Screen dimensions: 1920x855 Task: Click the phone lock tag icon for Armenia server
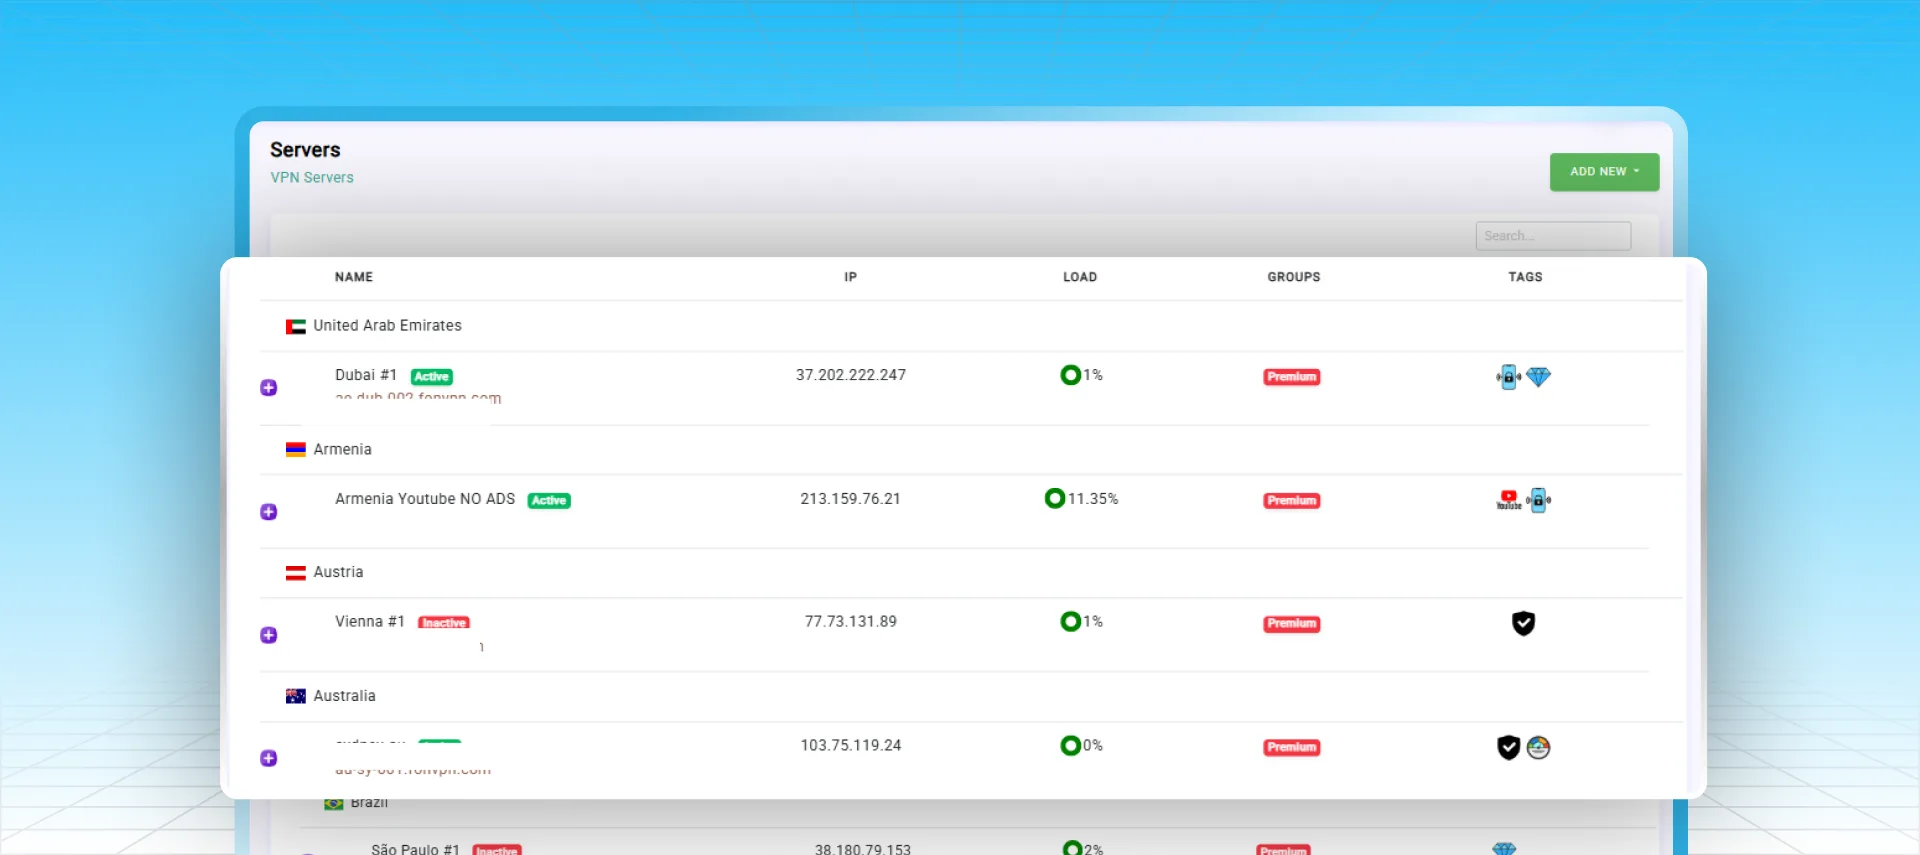(1538, 500)
